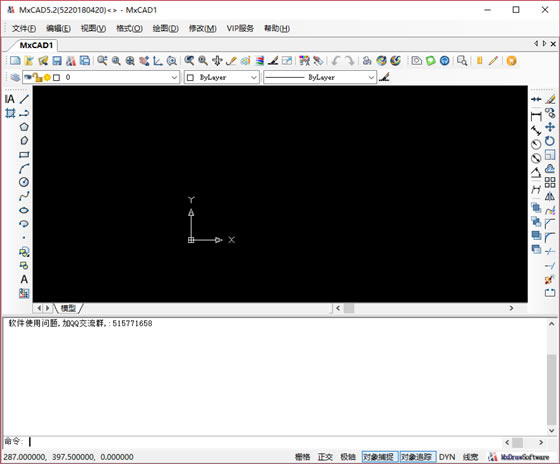560x464 pixels.
Task: Select the Line drawing tool
Action: tap(24, 99)
